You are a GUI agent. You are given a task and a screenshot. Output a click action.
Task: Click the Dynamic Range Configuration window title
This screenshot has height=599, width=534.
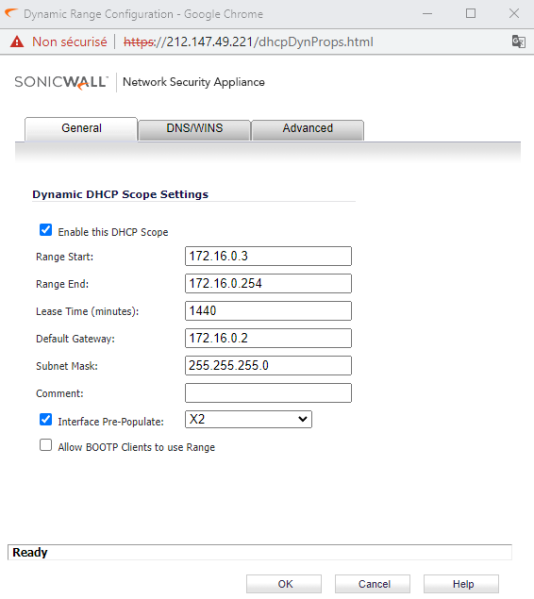(x=143, y=14)
